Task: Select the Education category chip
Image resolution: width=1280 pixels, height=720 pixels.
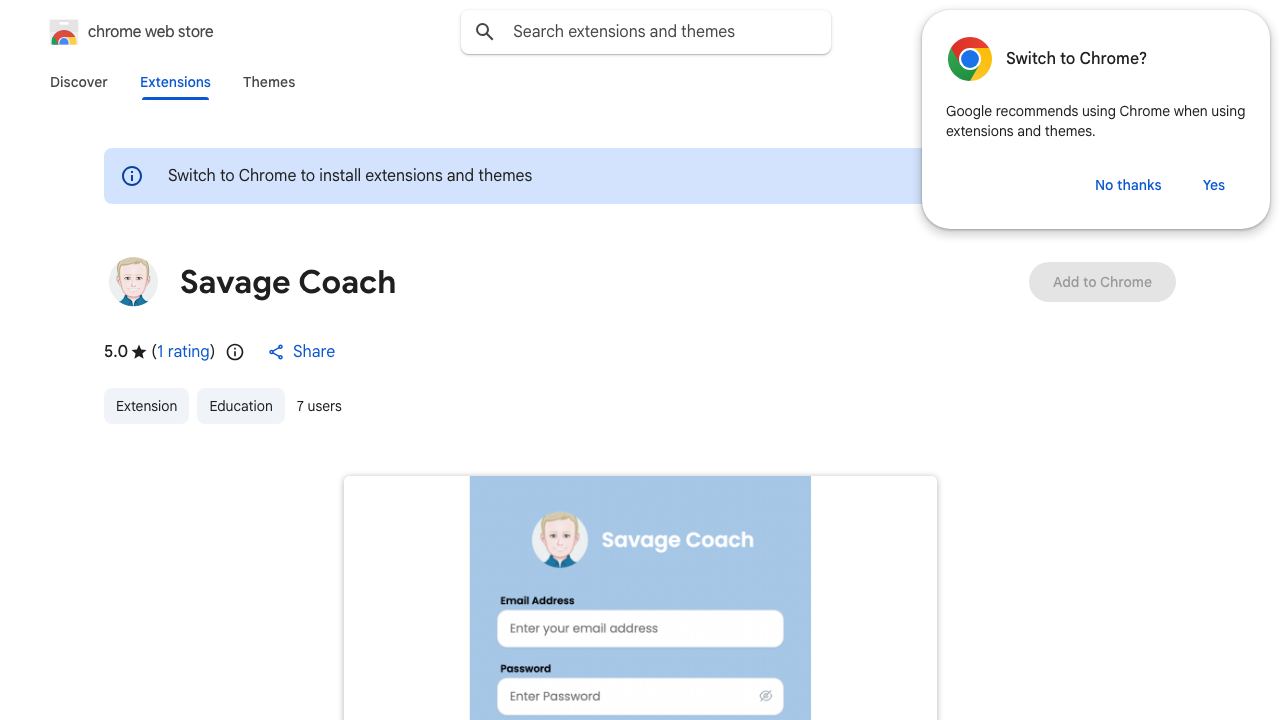Action: coord(241,406)
